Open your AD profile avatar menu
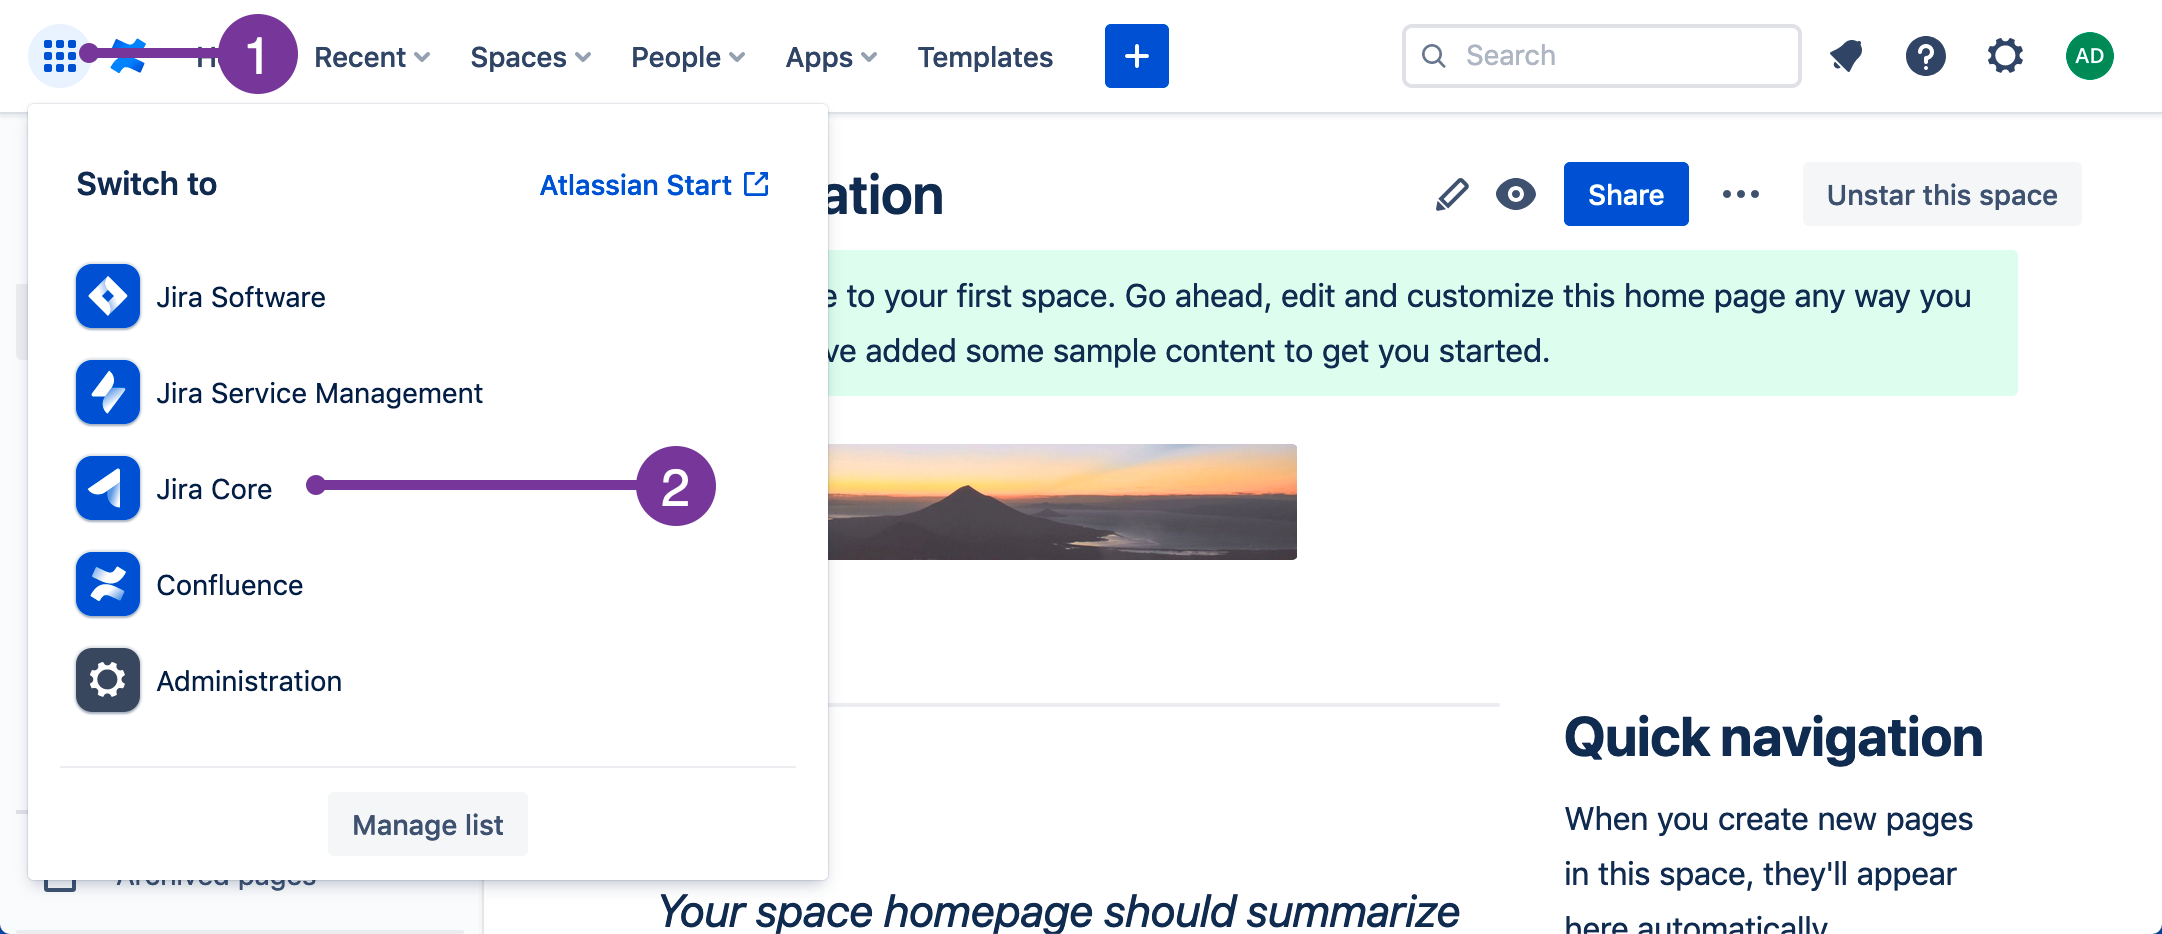 click(x=2089, y=56)
